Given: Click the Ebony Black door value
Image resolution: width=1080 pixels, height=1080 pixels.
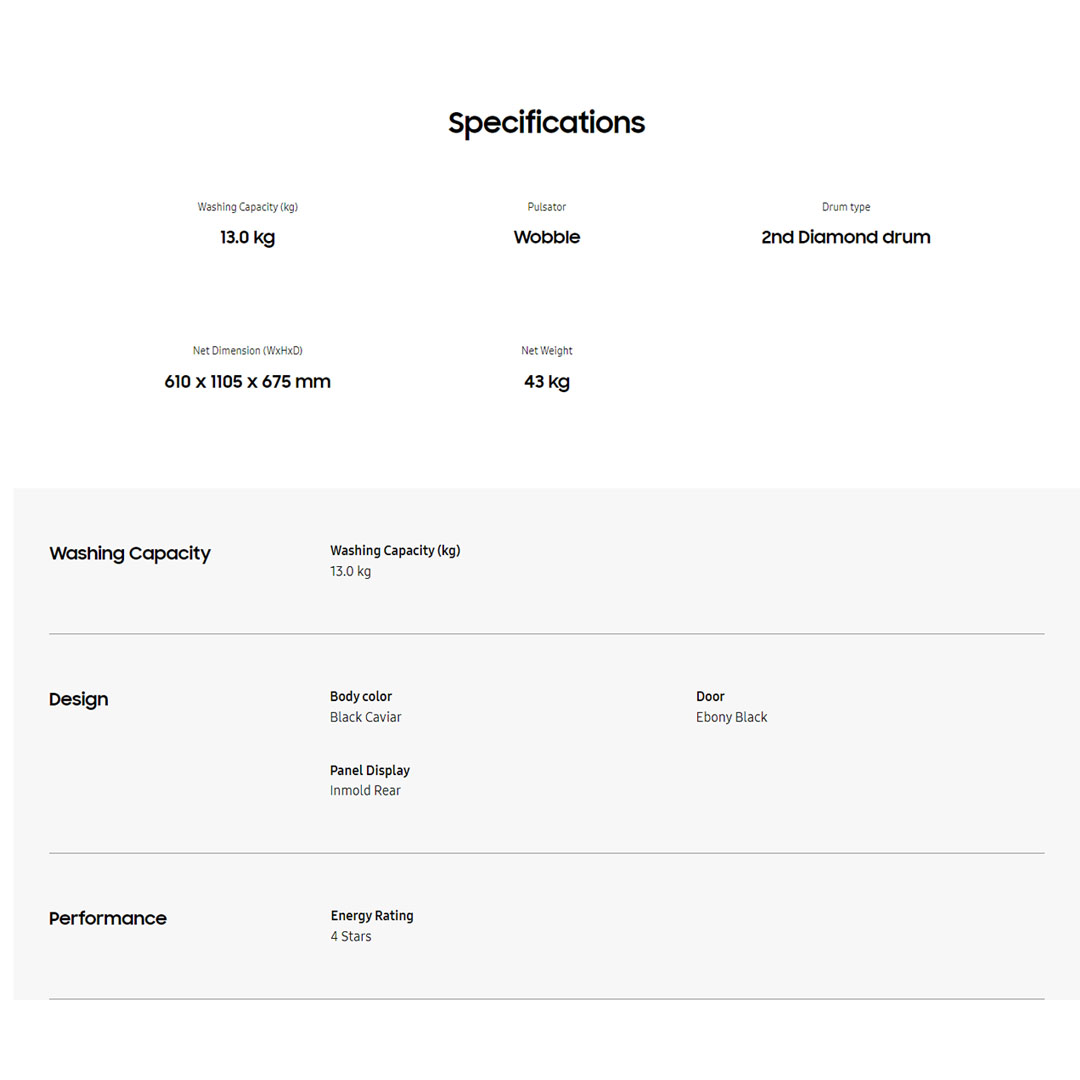Looking at the screenshot, I should pos(731,718).
